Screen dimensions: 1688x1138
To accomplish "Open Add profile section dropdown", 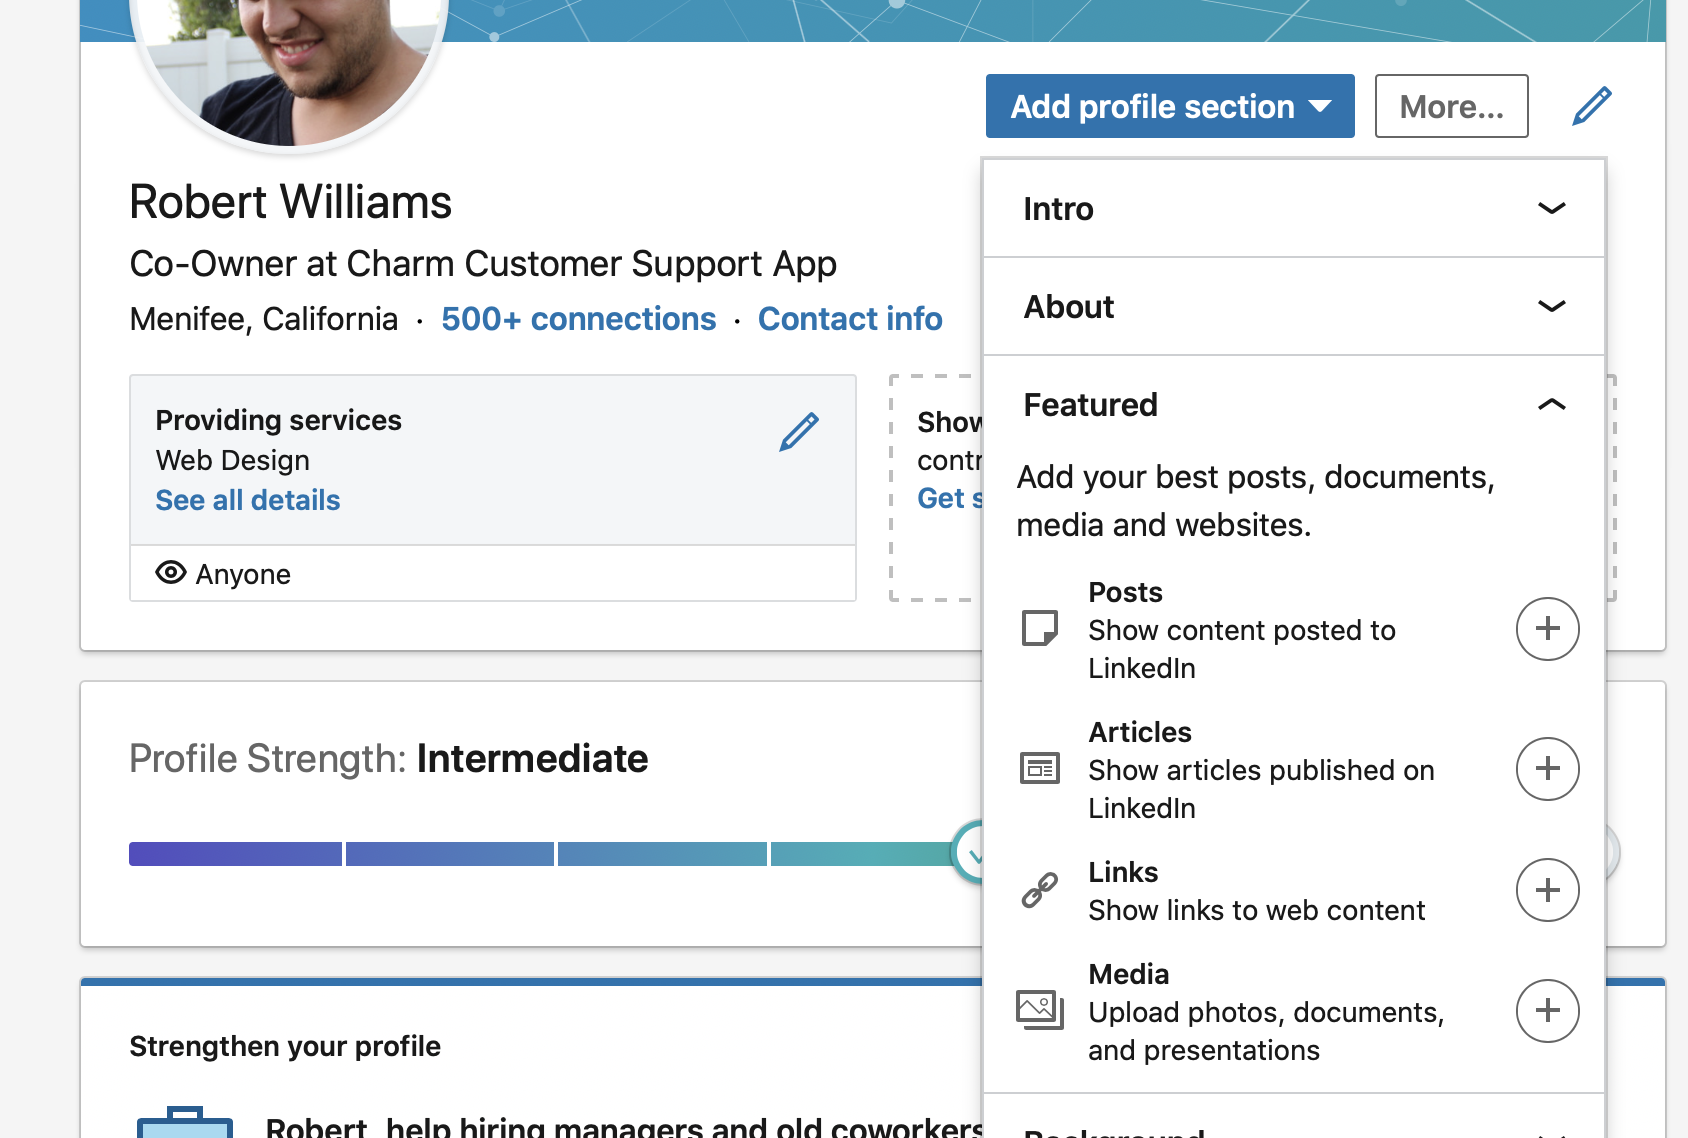I will (1169, 106).
